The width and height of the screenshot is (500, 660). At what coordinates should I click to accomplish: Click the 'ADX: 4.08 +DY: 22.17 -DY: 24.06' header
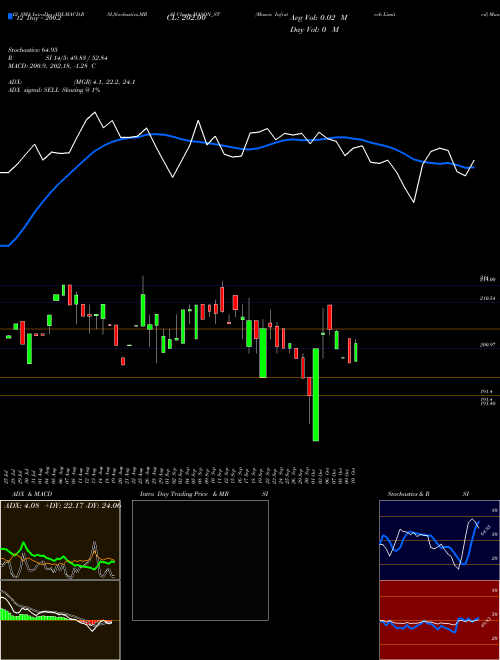point(62,506)
